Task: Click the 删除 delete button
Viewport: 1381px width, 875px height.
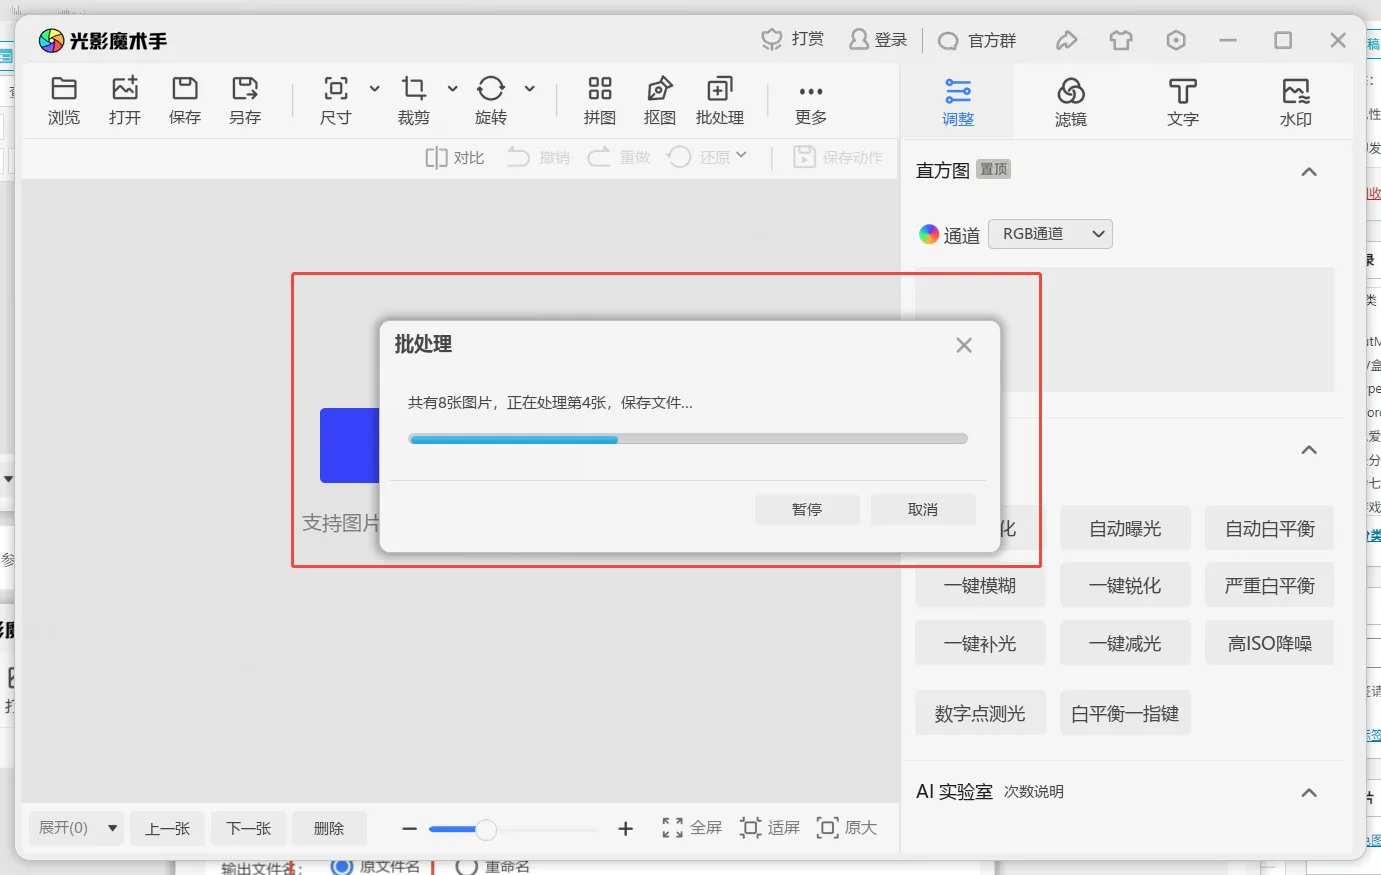Action: tap(329, 828)
